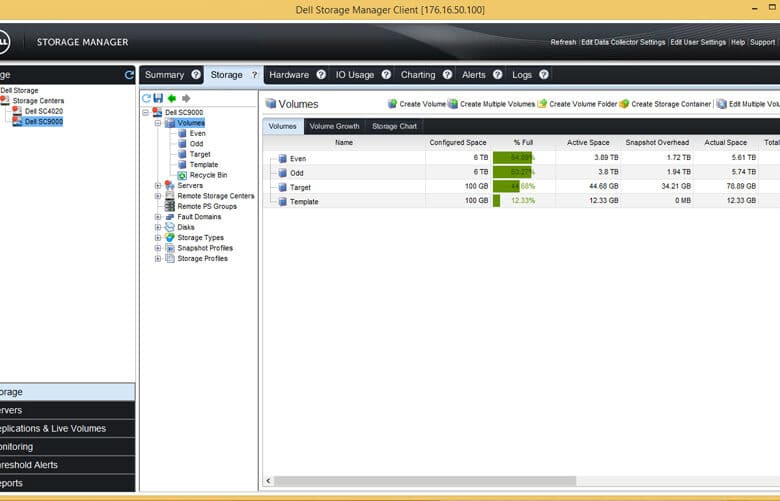
Task: Click the Create Volume icon
Action: click(392, 103)
